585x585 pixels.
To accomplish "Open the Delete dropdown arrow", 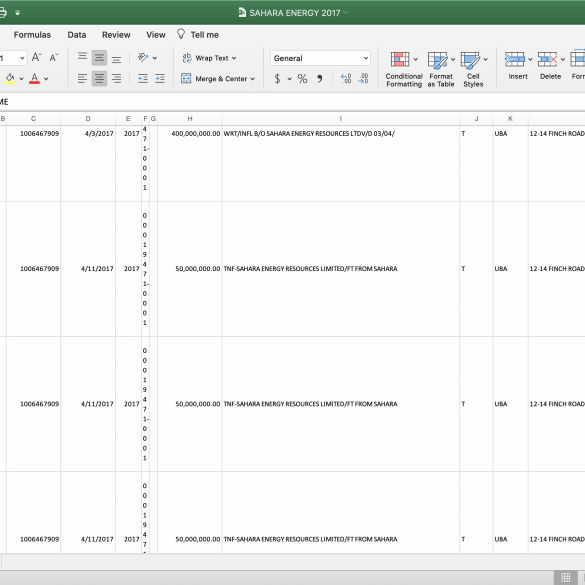I will pos(563,59).
